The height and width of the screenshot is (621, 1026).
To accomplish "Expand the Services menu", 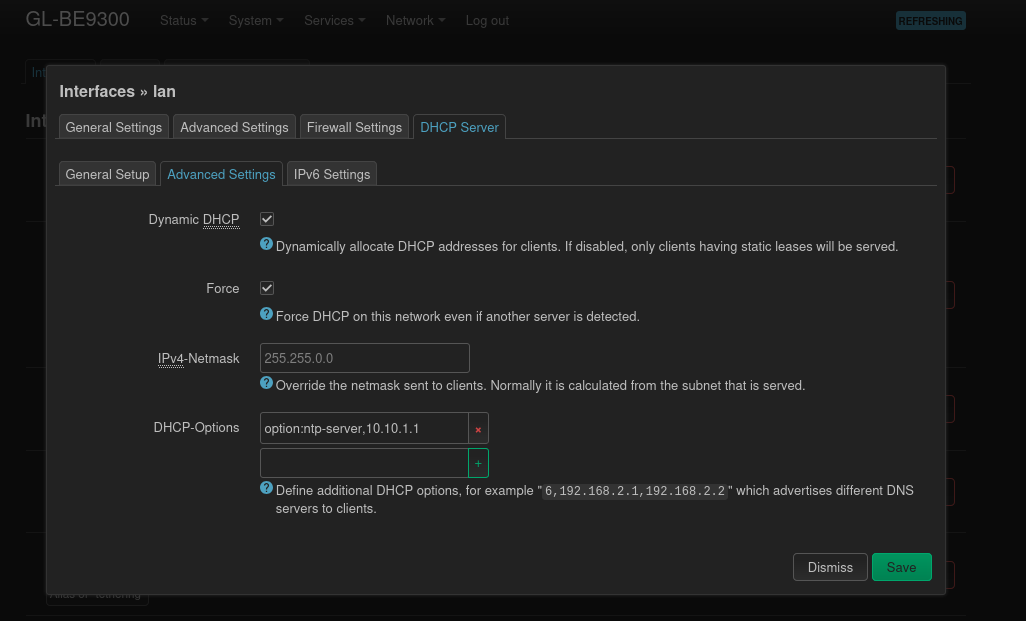I will (x=334, y=20).
